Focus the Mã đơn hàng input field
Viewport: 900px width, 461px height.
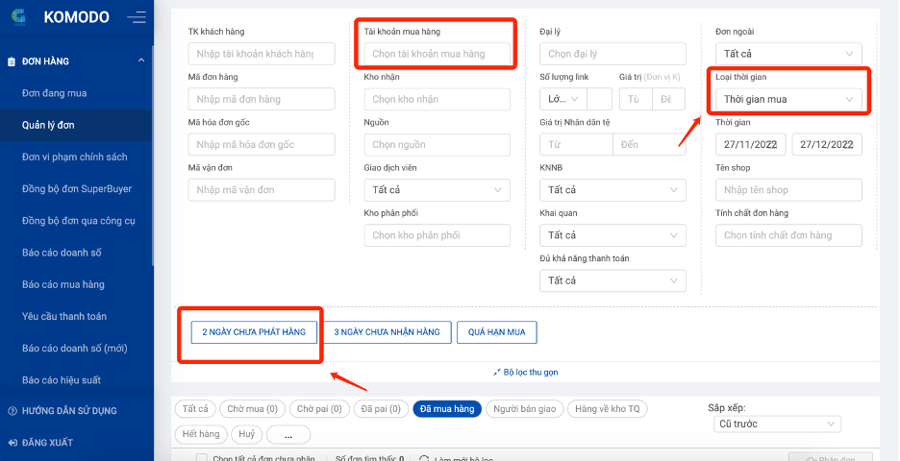coord(261,99)
